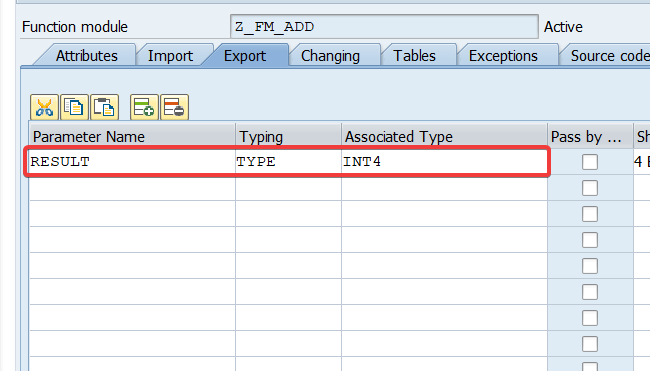This screenshot has width=650, height=371.
Task: Toggle the third row Pass by Value checkbox
Action: 589,214
